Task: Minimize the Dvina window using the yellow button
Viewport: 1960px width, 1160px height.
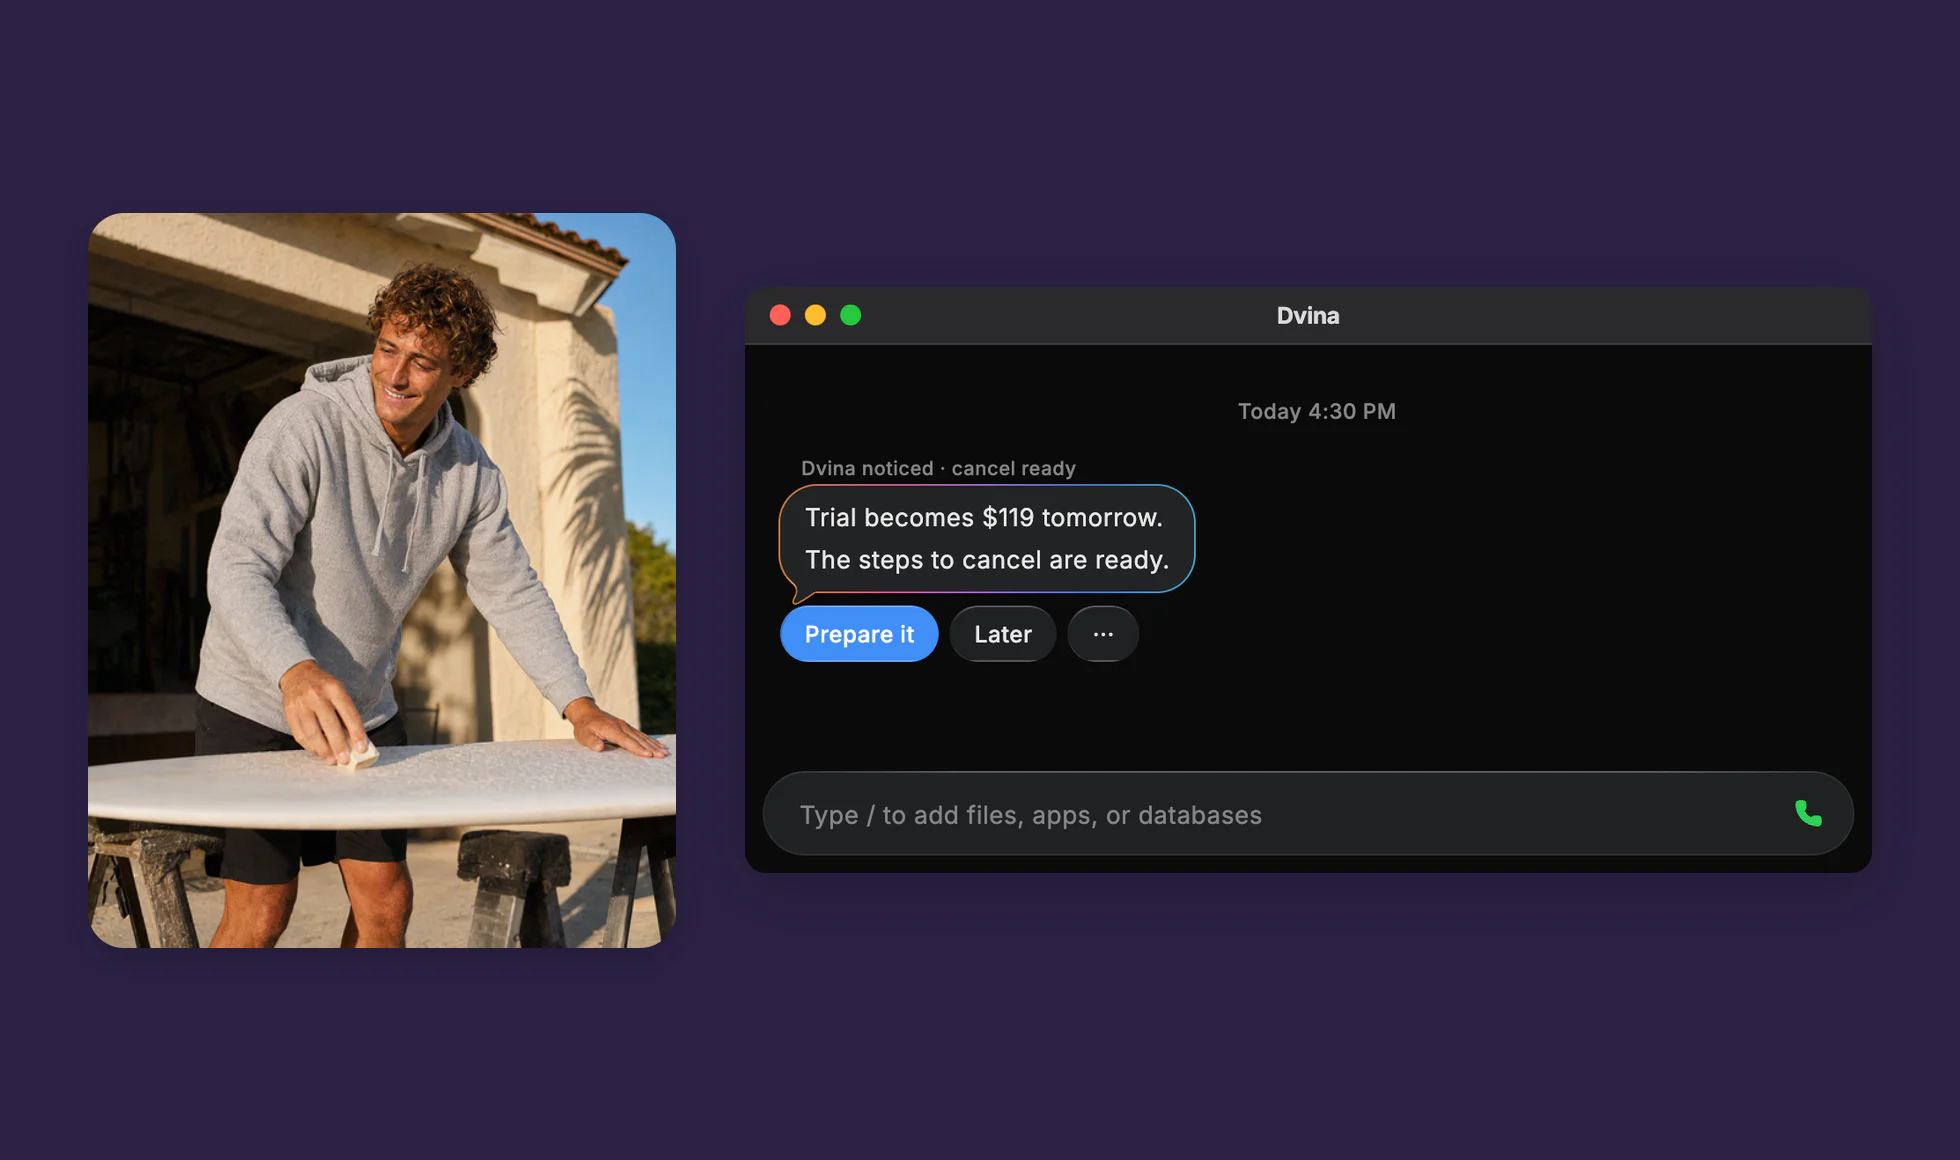Action: (x=815, y=316)
